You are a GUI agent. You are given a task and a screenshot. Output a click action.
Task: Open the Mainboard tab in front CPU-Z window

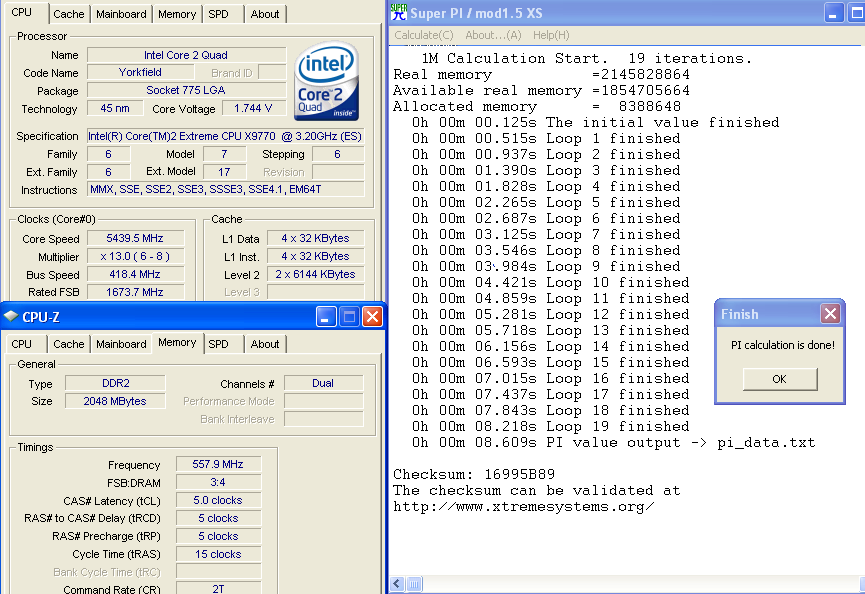[x=121, y=344]
